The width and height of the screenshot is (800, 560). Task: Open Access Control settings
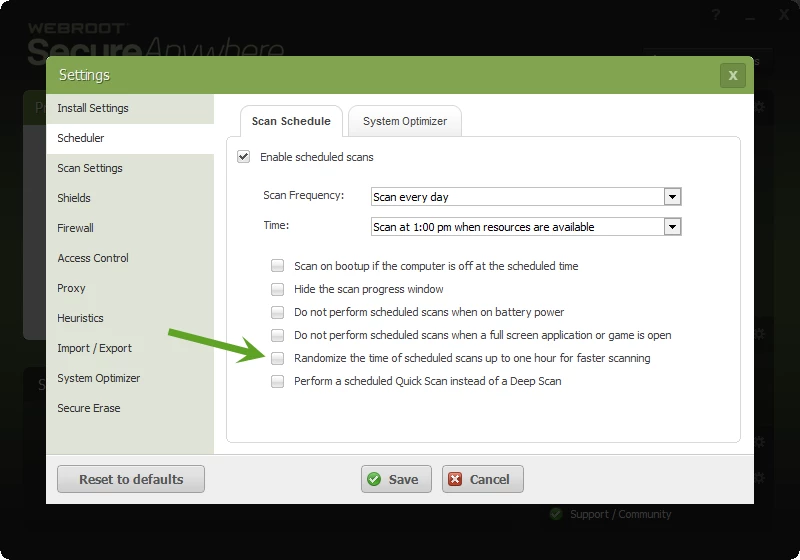click(x=130, y=258)
